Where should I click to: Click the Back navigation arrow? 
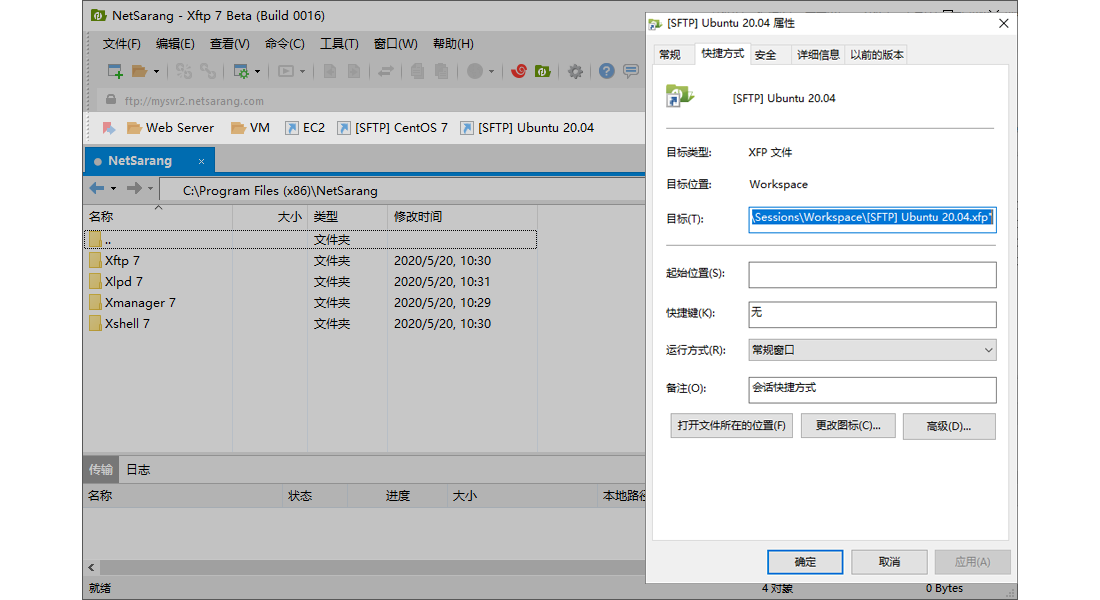coord(97,188)
